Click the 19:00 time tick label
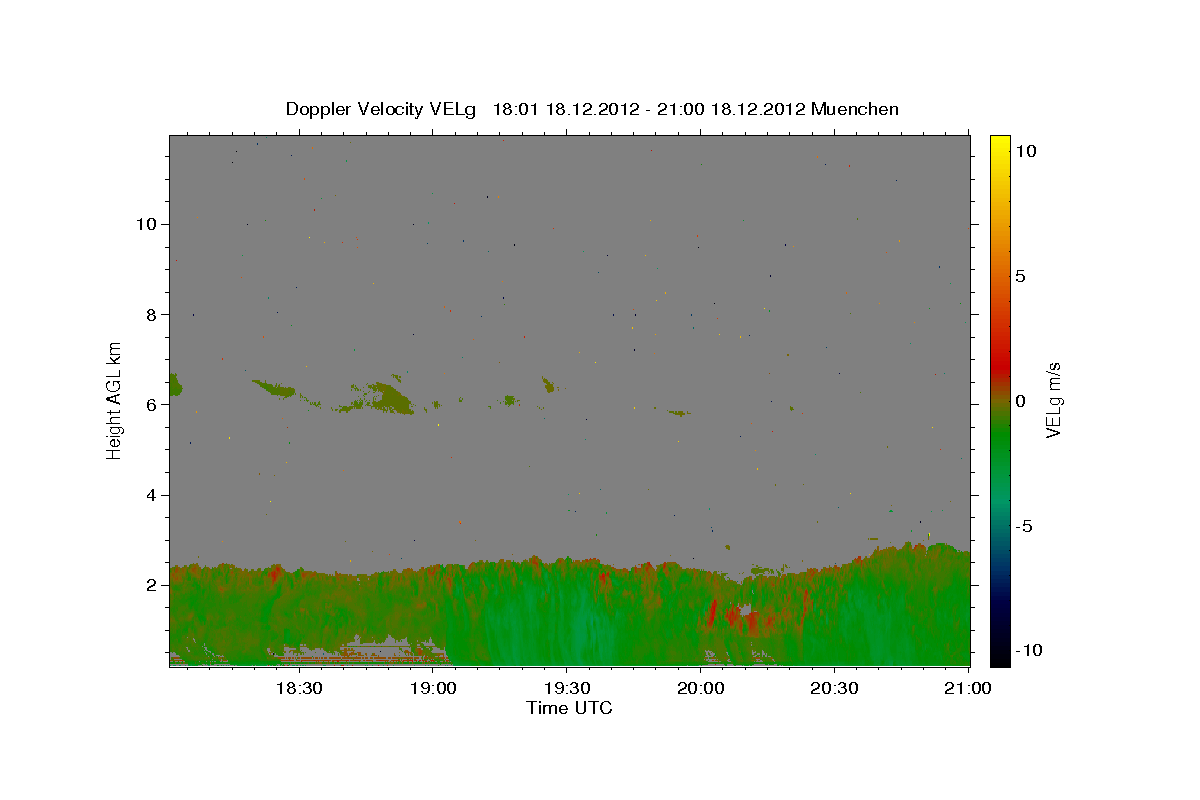The image size is (1200, 800). point(433,688)
